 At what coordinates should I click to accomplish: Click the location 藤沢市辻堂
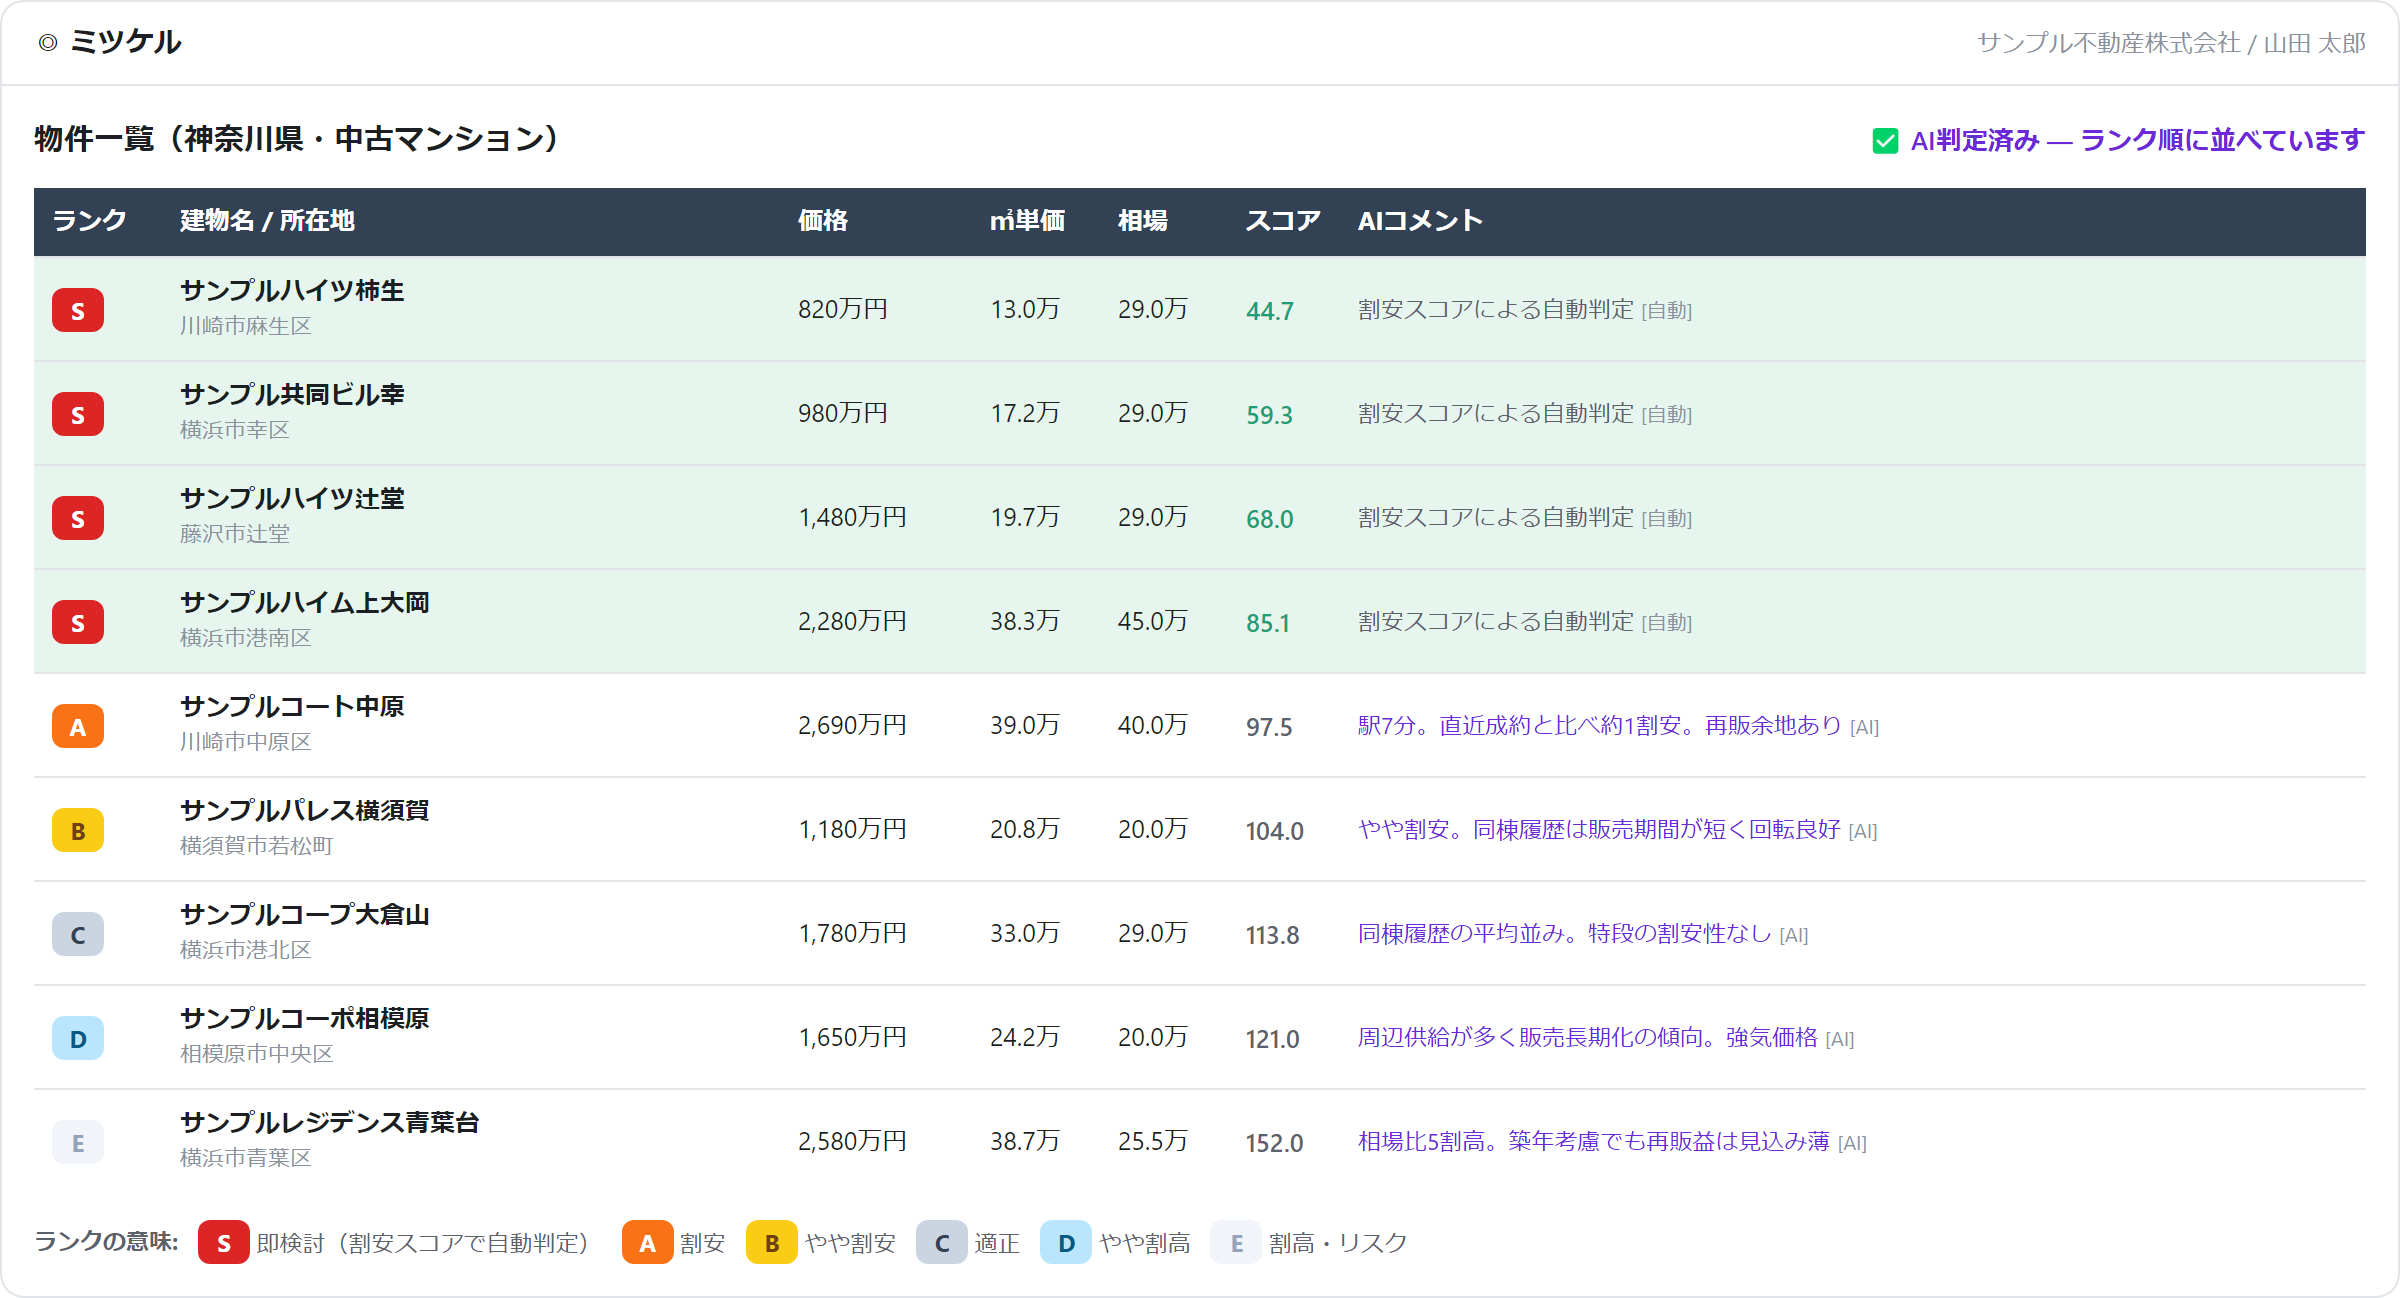[x=235, y=534]
